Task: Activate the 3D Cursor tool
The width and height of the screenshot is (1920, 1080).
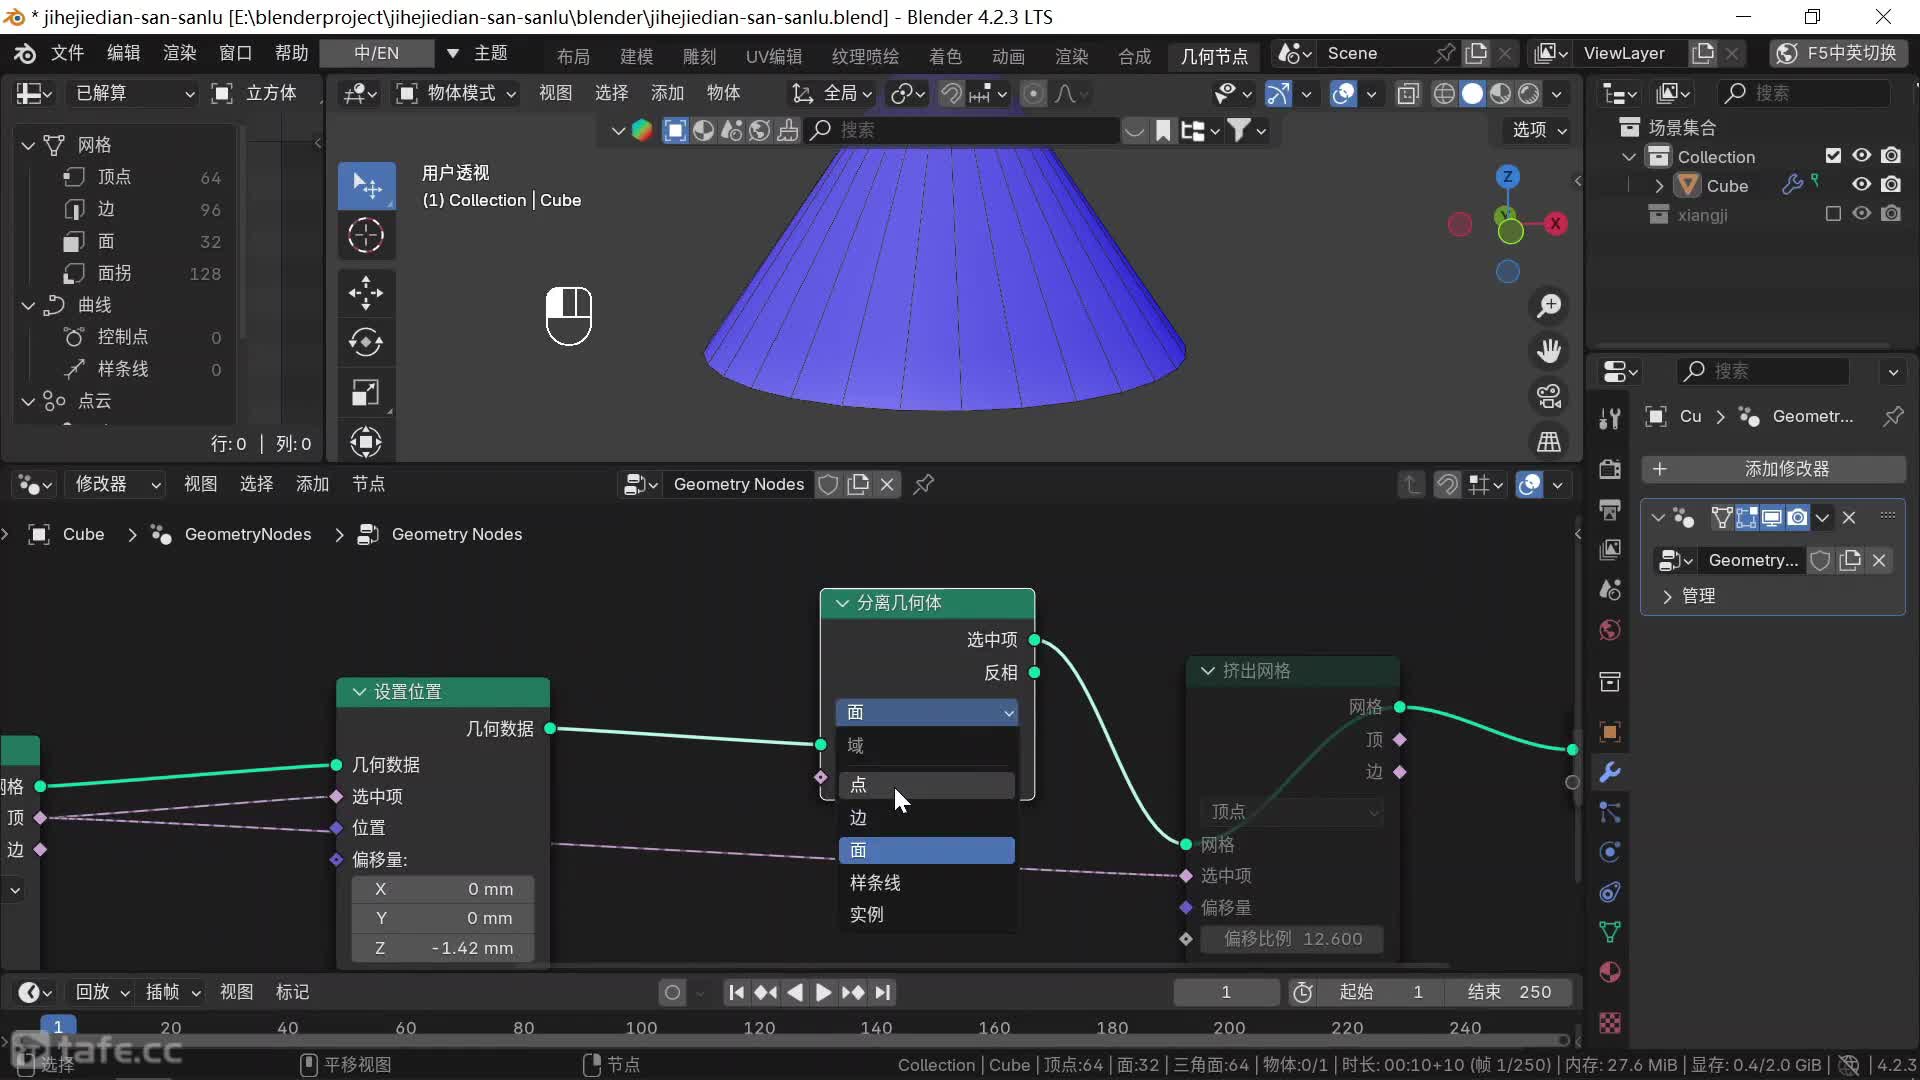Action: pos(366,236)
